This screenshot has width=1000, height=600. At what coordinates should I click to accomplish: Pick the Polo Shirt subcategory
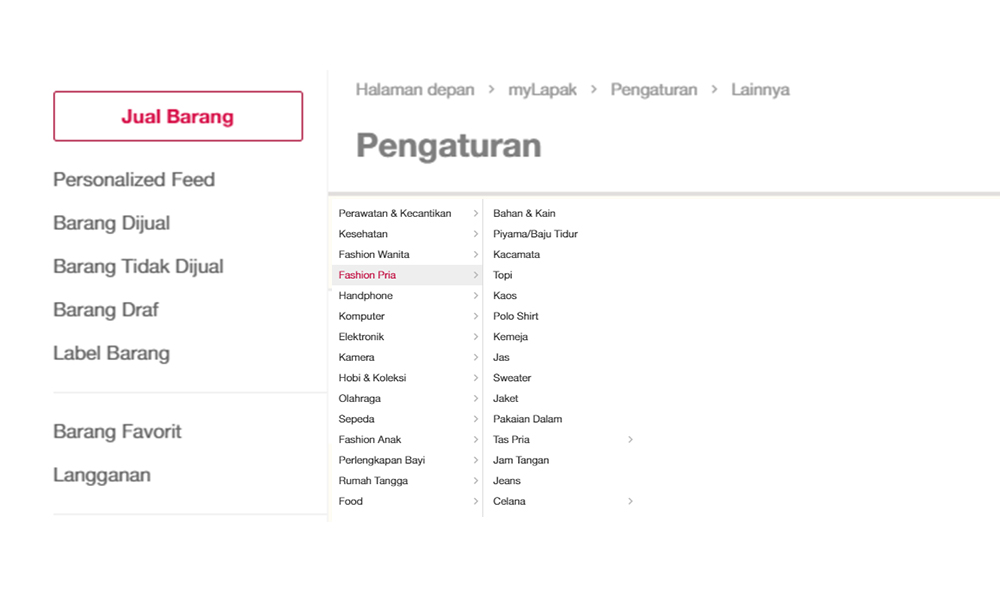(515, 316)
